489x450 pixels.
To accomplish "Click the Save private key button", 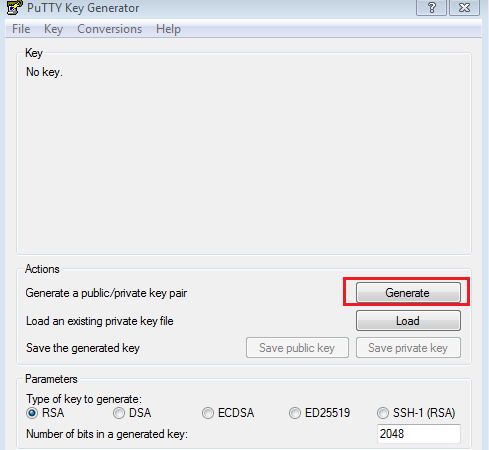I will 408,348.
